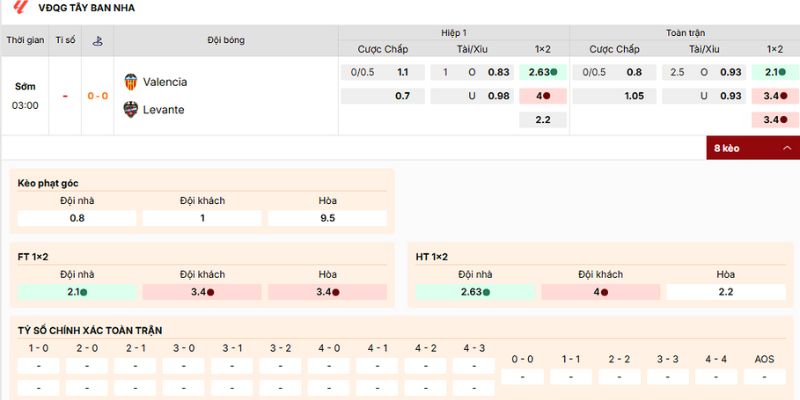800x400 pixels.
Task: Pick corner bet Đội nhà odds 0.8
Action: point(77,218)
